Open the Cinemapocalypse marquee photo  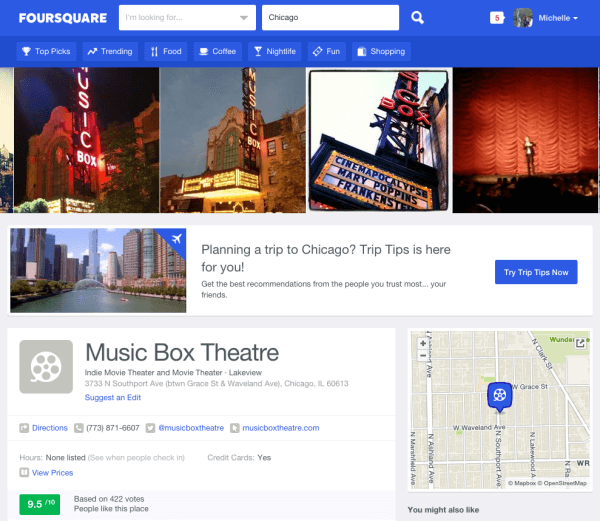coord(379,140)
